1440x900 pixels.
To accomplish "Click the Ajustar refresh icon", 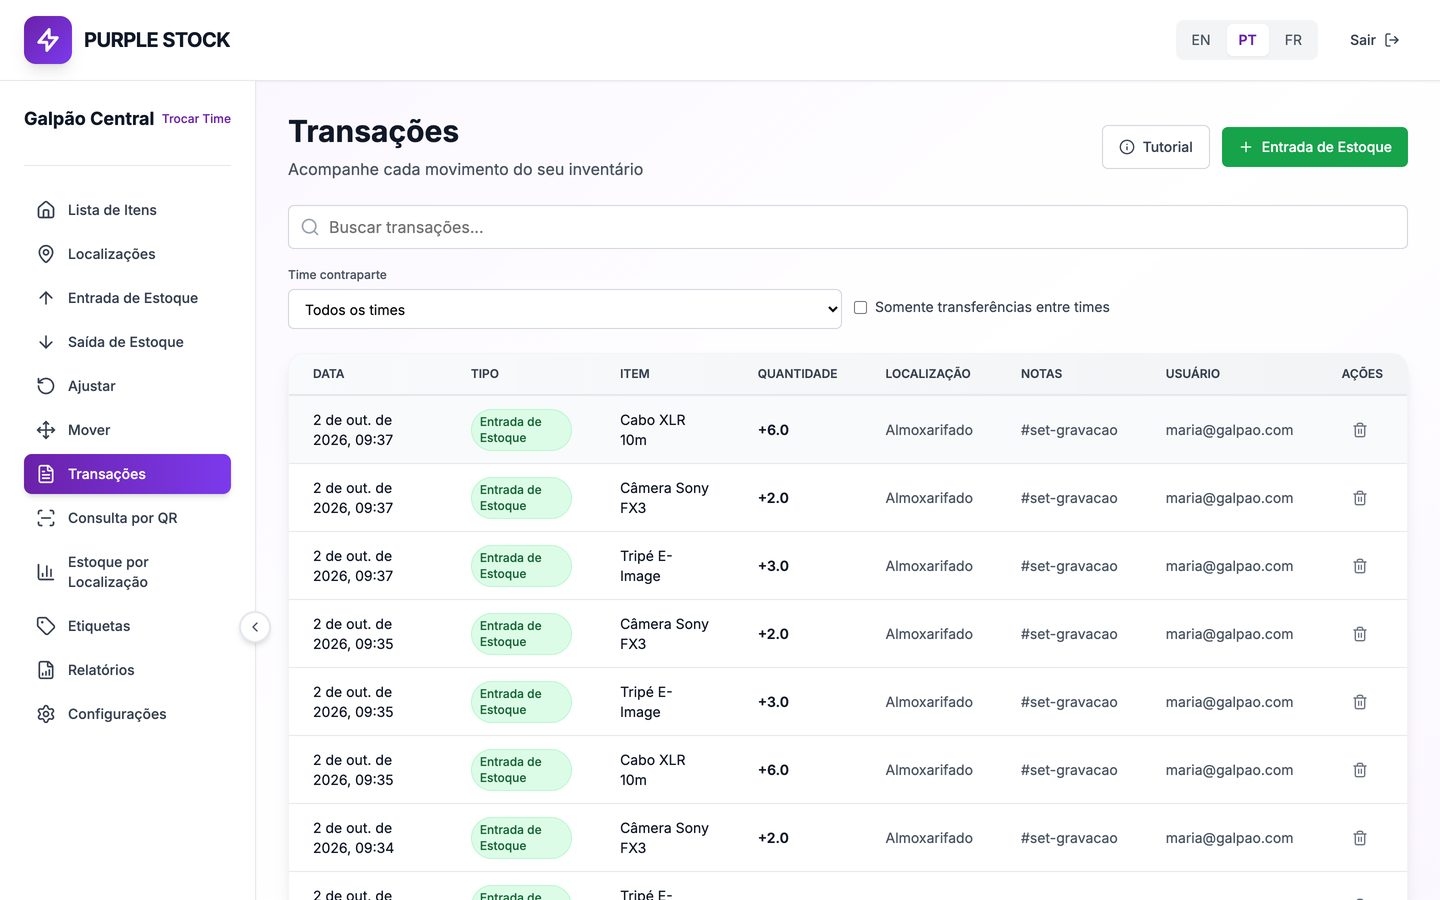I will tap(46, 386).
